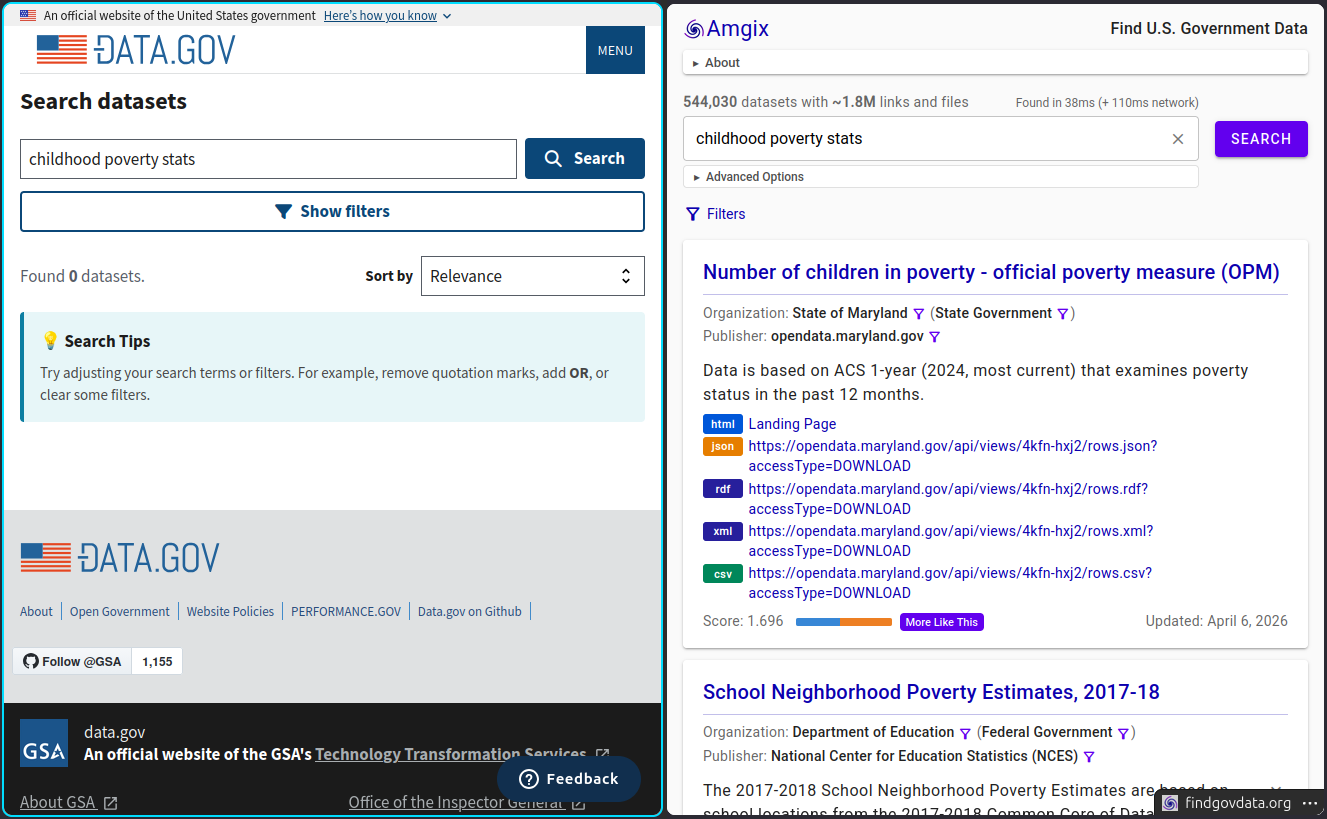Click the Feedback button

[x=569, y=779]
